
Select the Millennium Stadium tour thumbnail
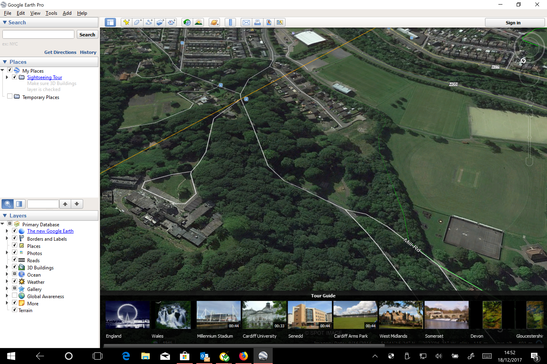click(219, 315)
